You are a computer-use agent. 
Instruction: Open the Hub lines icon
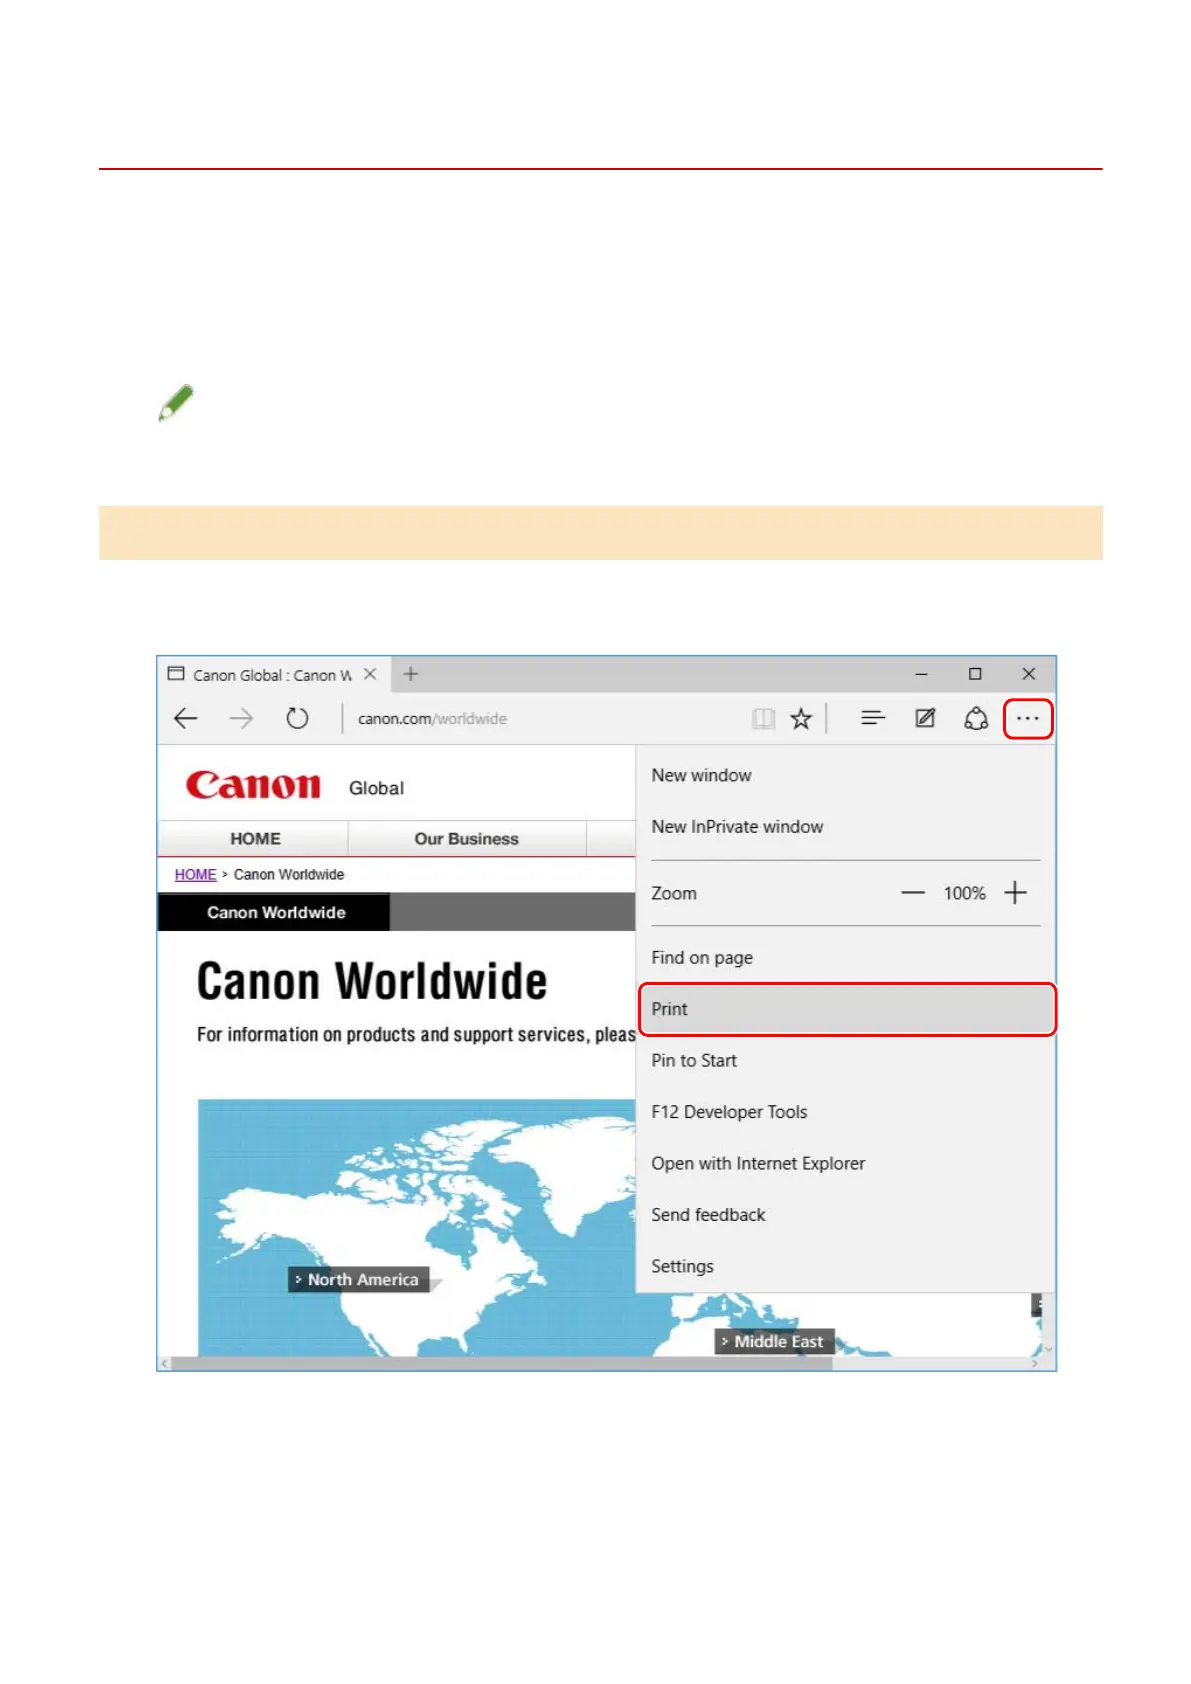(x=873, y=718)
